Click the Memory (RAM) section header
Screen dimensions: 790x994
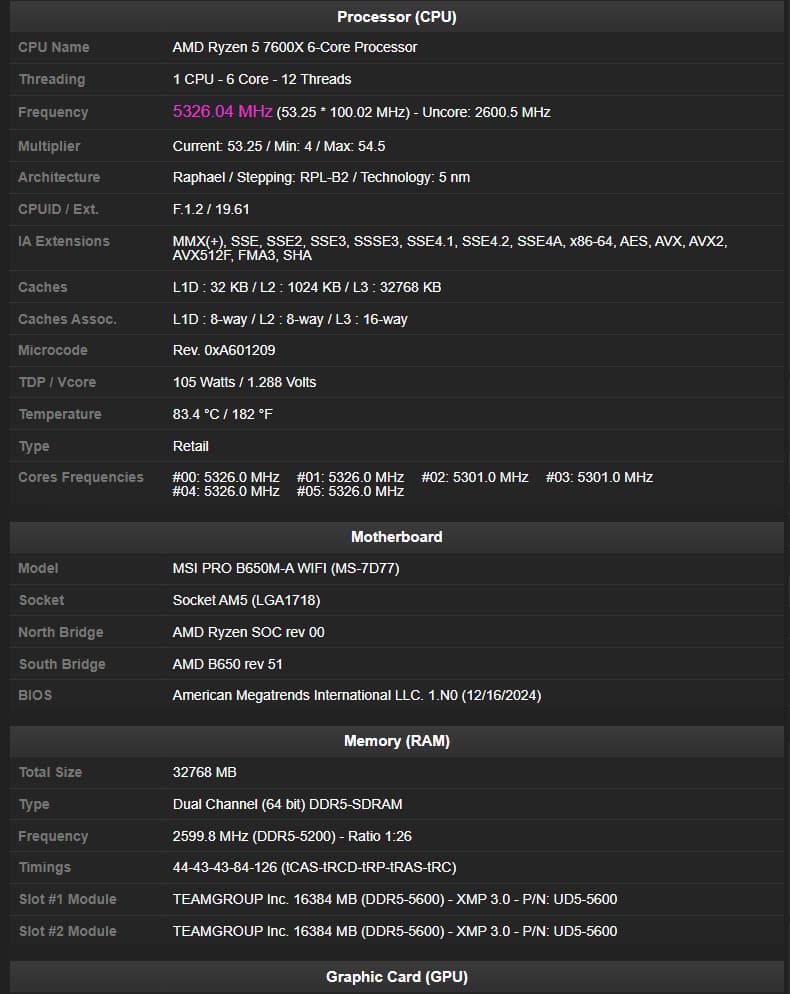coord(396,741)
